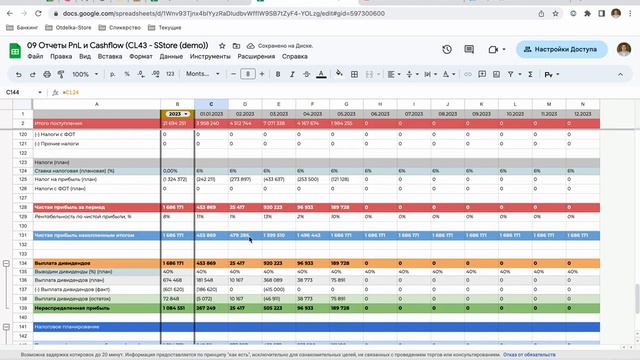The height and width of the screenshot is (360, 640).
Task: Open the Справка menu
Action: [295, 56]
